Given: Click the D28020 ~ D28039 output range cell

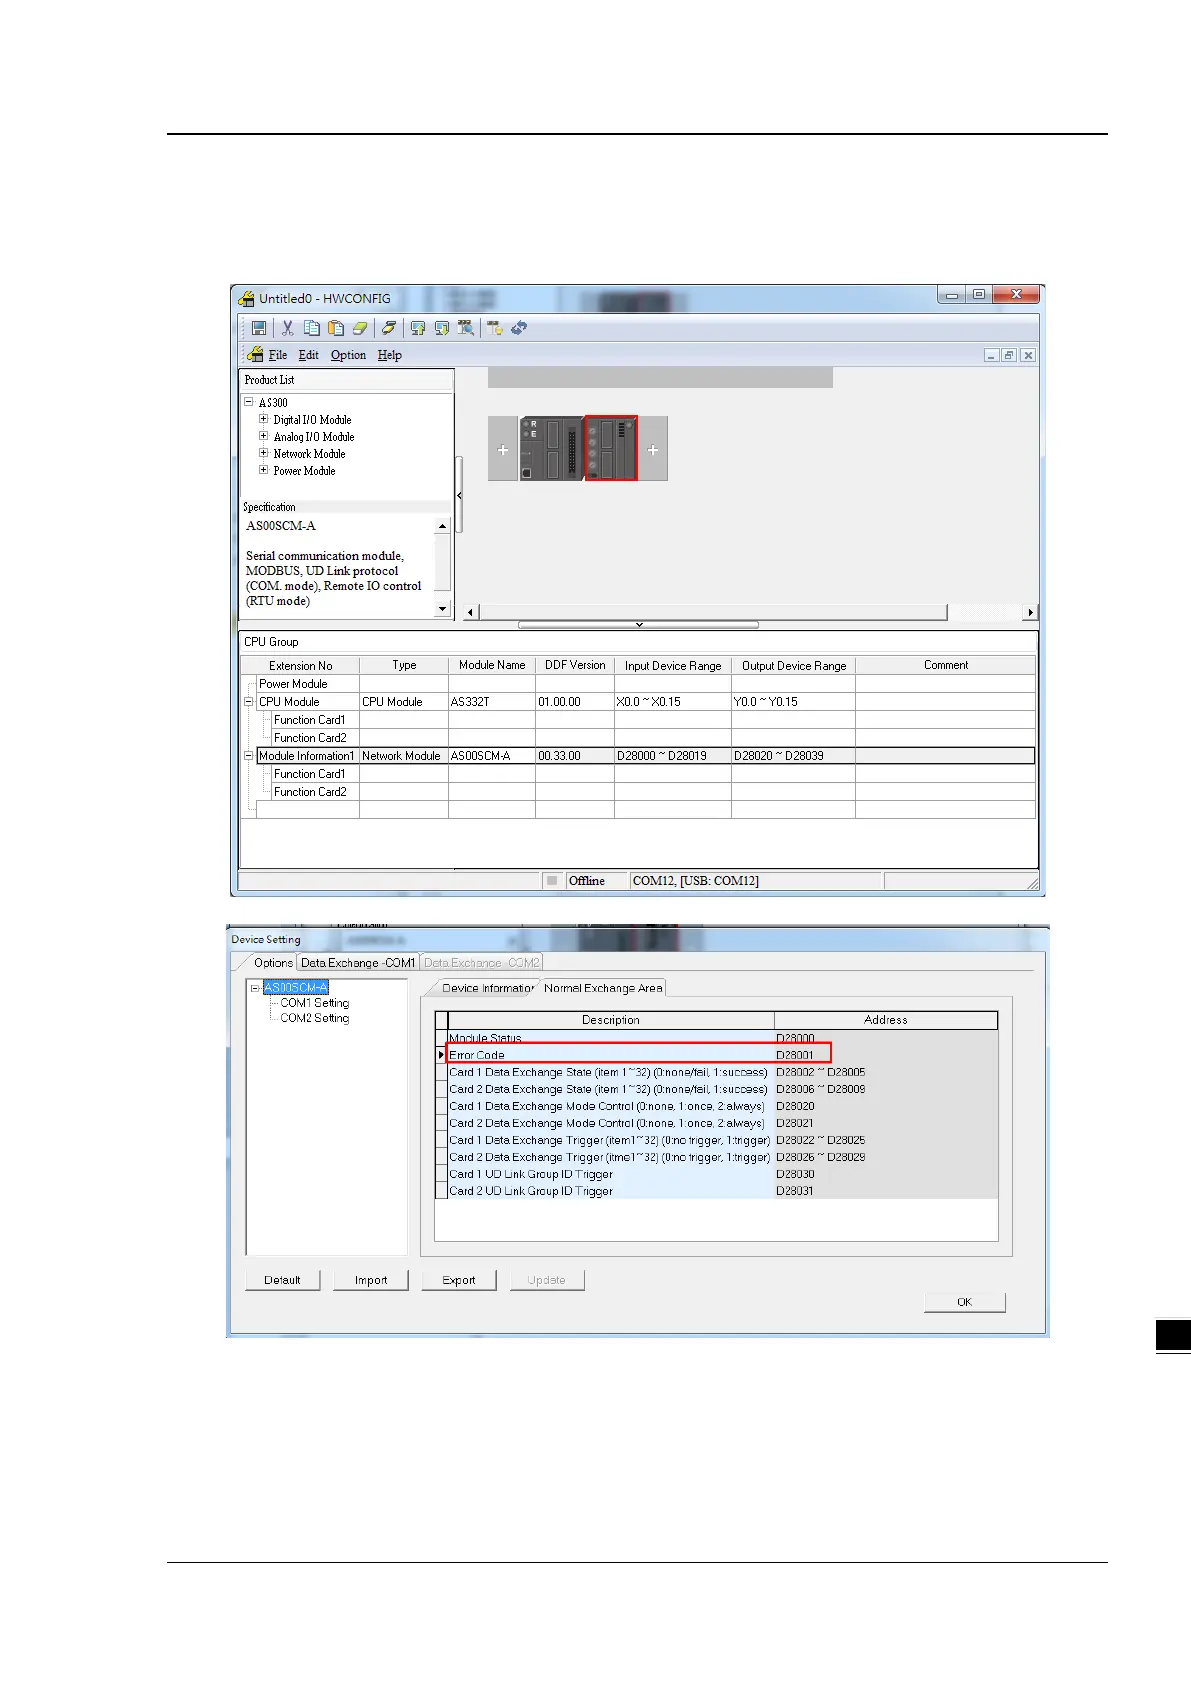Looking at the screenshot, I should click(792, 756).
